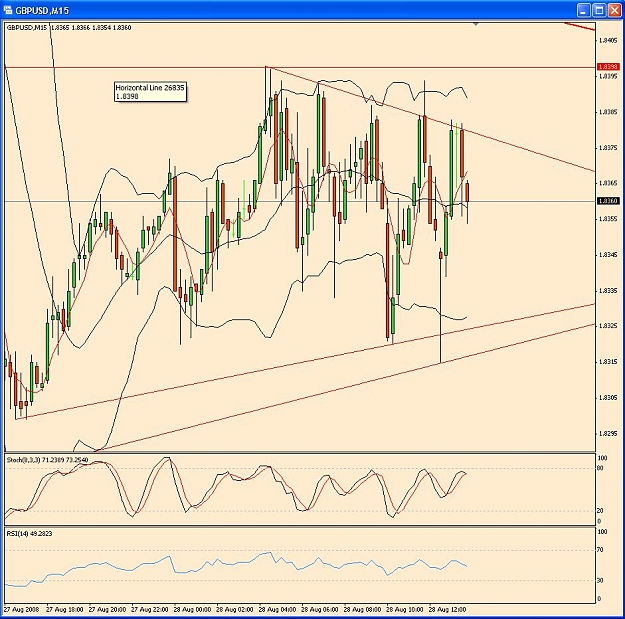Click the 28 Aug 12:00 time label
Viewport: 625px width, 619px height.
[x=447, y=609]
